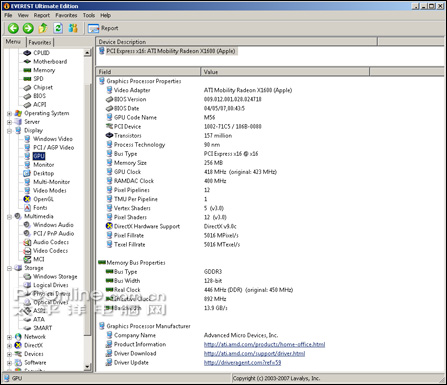This screenshot has height=385, width=447.
Task: Collapse the Display node
Action: pyautogui.click(x=9, y=131)
